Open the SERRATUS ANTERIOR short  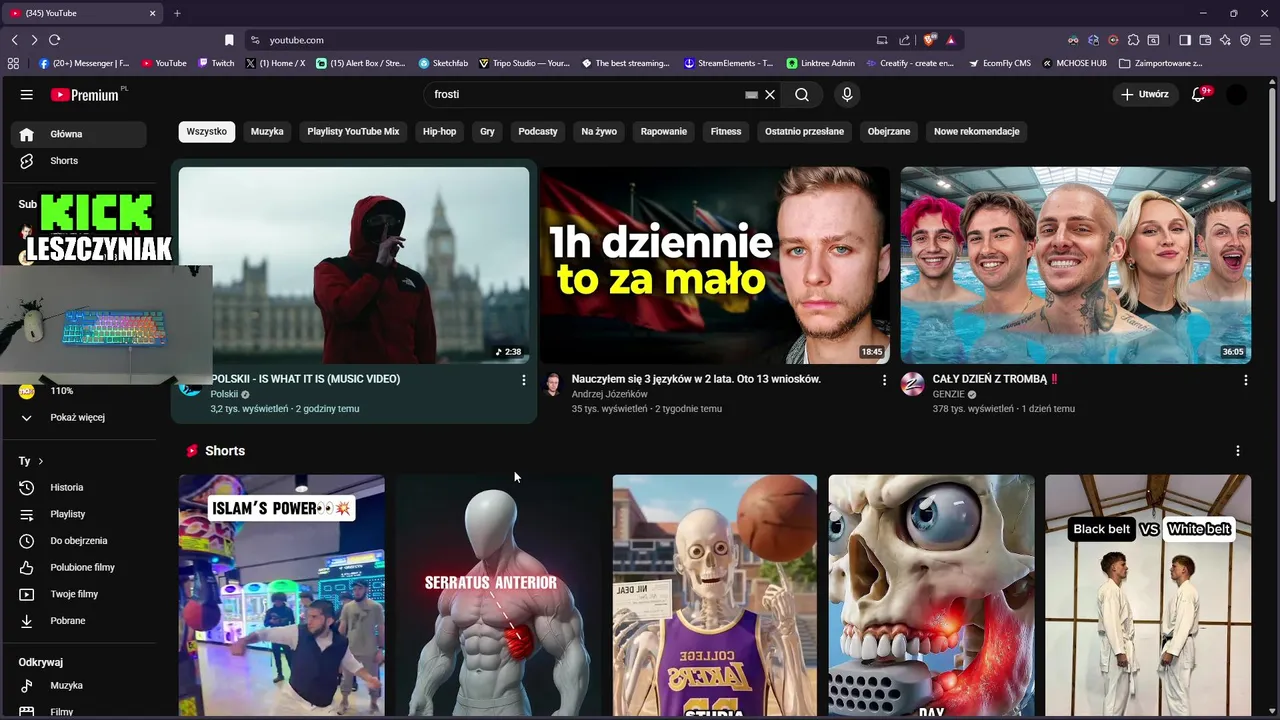click(498, 596)
